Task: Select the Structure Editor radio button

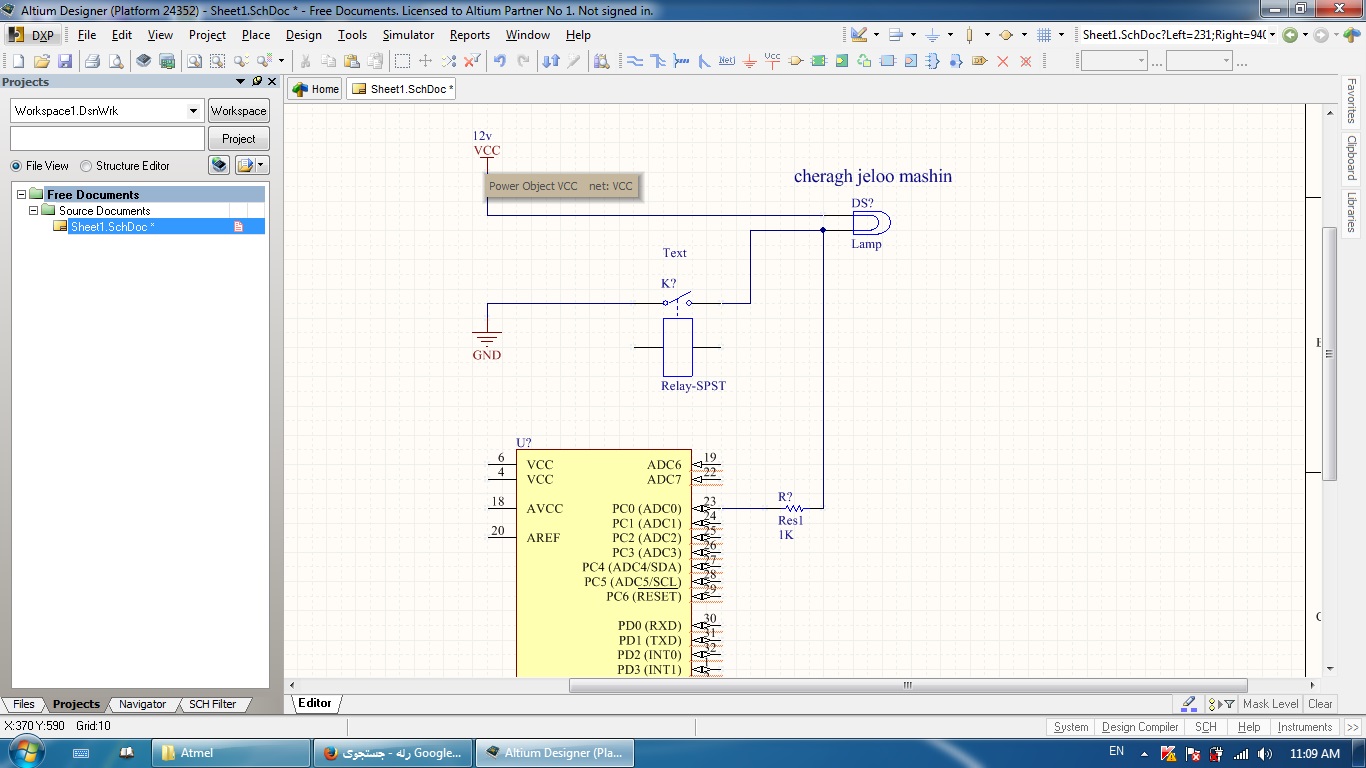Action: [86, 166]
